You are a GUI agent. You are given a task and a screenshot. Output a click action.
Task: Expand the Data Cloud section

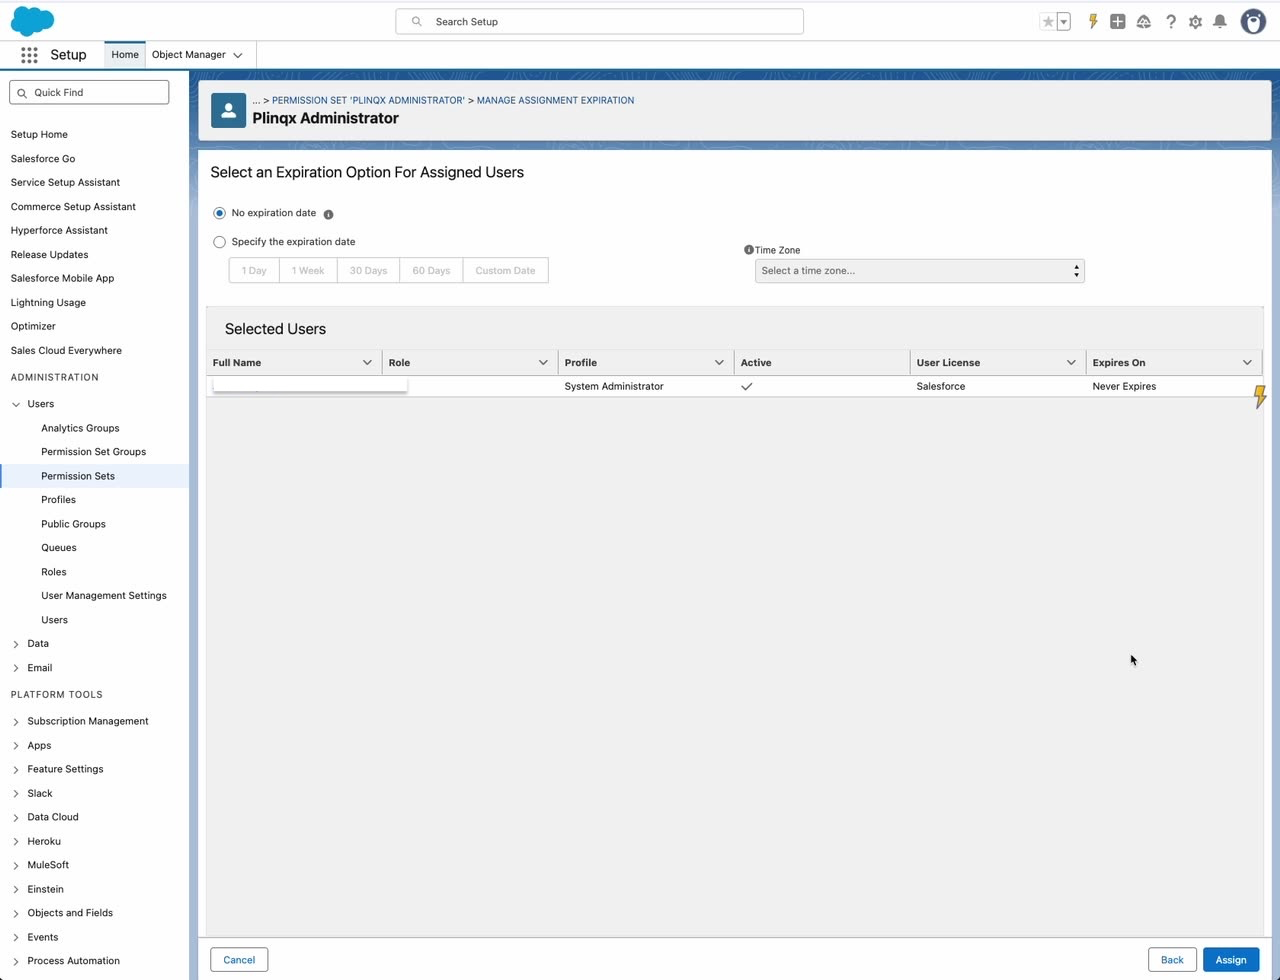(16, 817)
